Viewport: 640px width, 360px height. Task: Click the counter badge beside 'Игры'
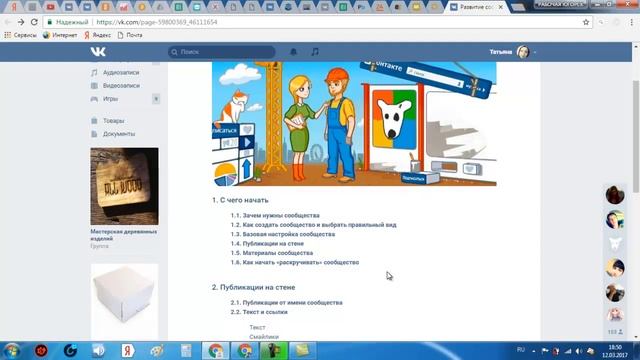[x=156, y=99]
